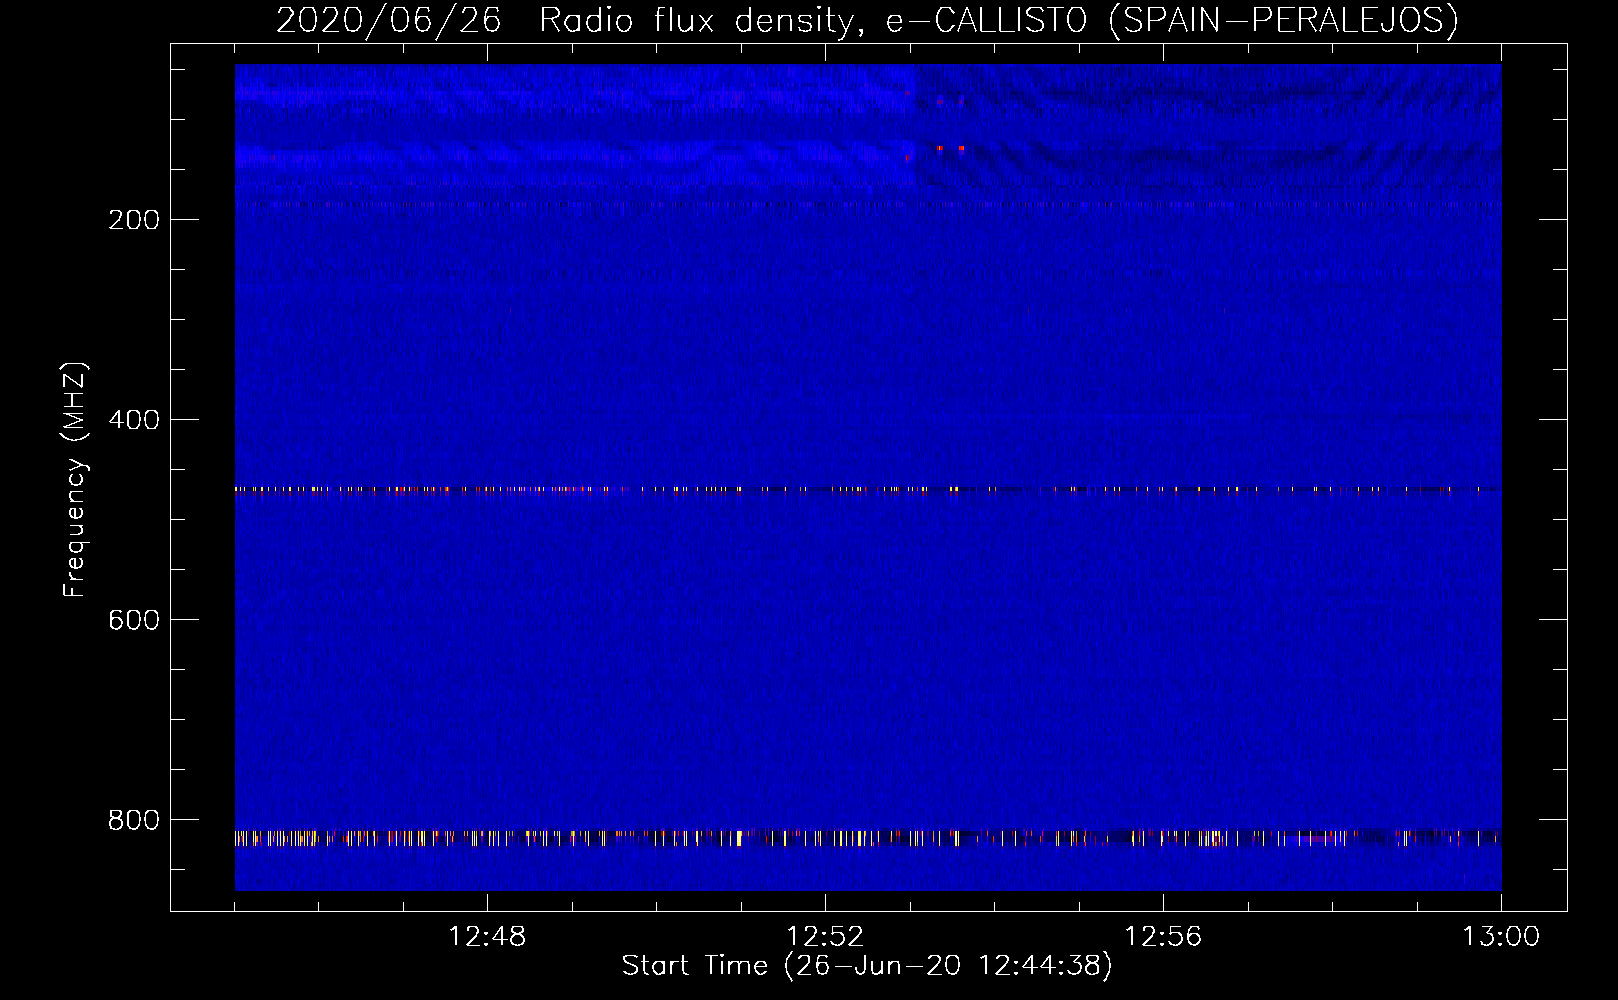Click the 12:48 time tick label
1618x1000 pixels.
click(487, 937)
